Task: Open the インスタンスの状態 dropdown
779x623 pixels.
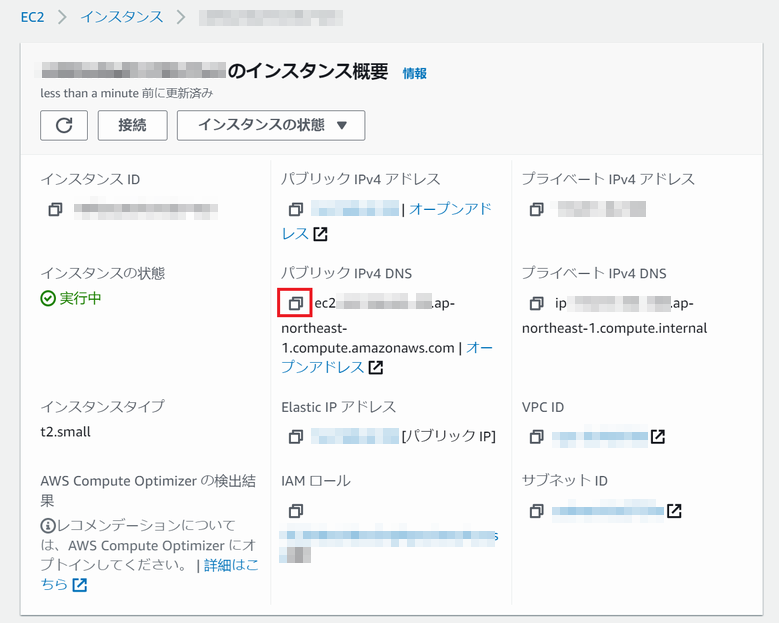Action: [x=271, y=125]
